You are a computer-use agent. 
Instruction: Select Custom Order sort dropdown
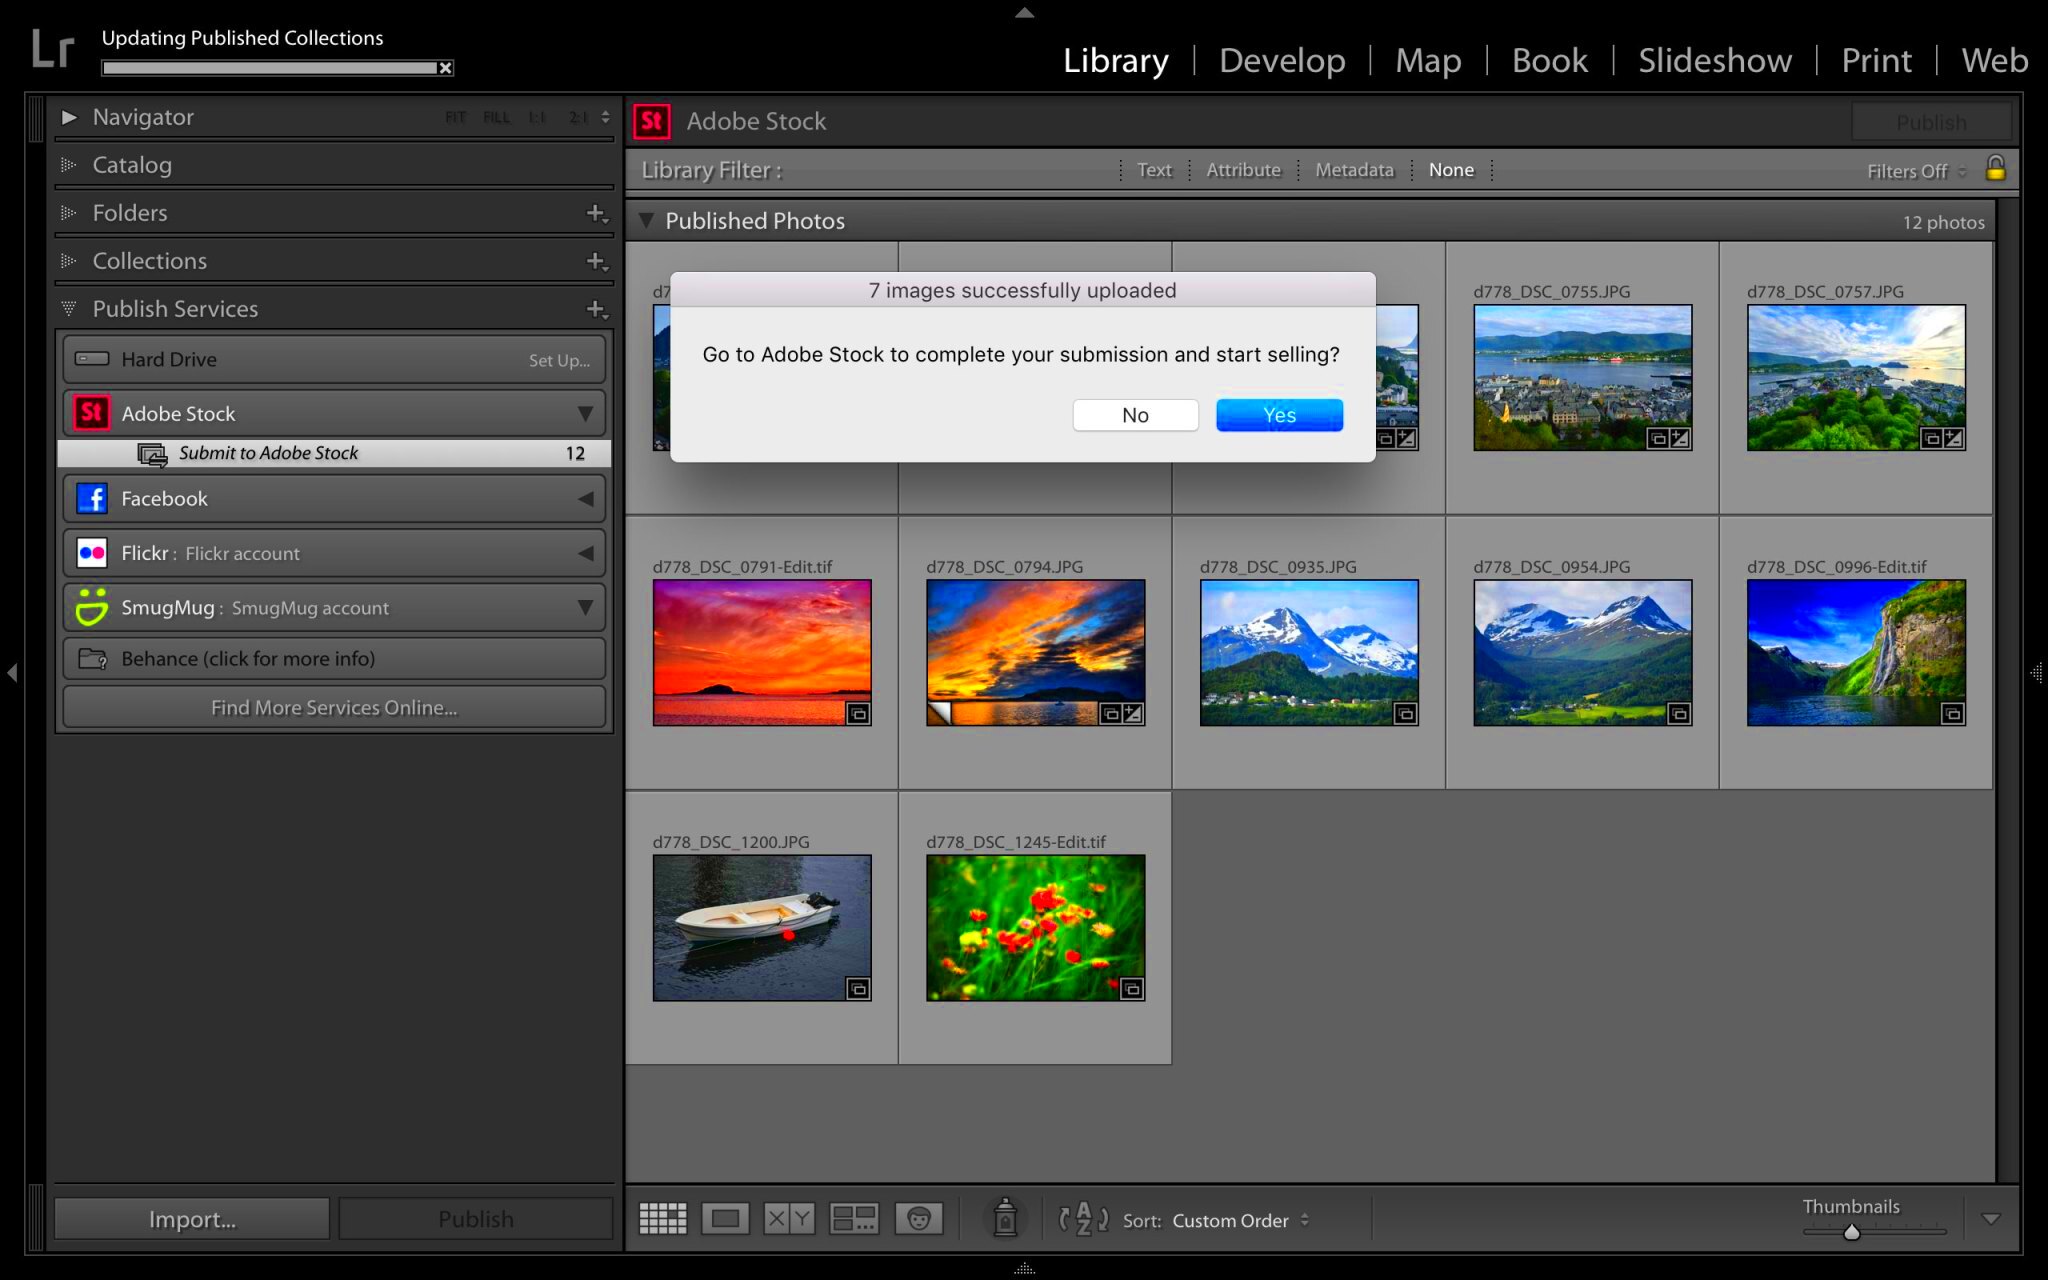click(x=1243, y=1220)
